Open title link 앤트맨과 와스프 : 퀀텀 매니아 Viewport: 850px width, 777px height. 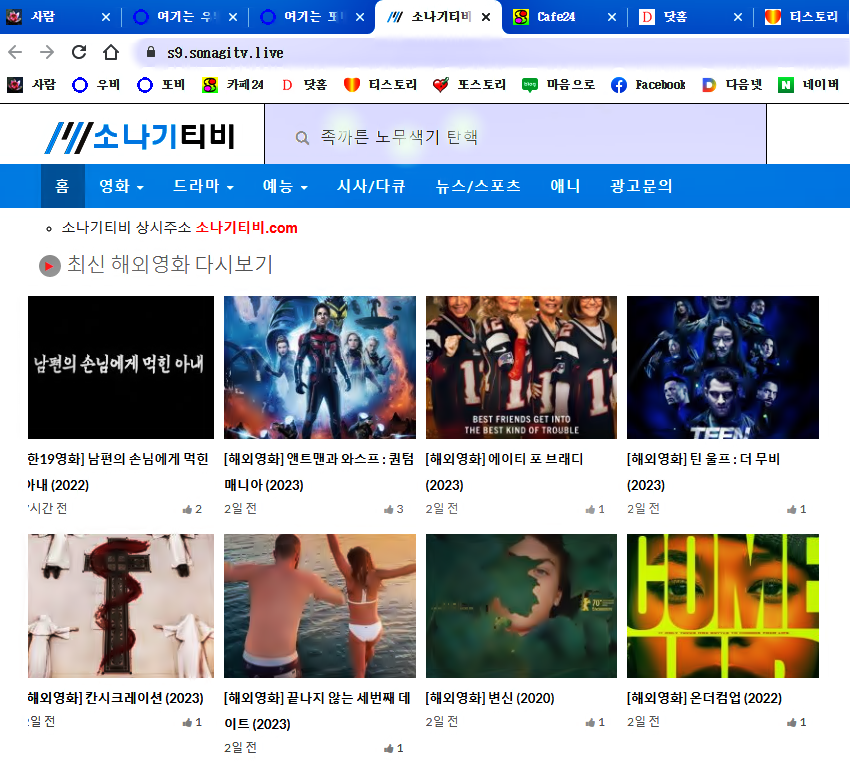319,472
